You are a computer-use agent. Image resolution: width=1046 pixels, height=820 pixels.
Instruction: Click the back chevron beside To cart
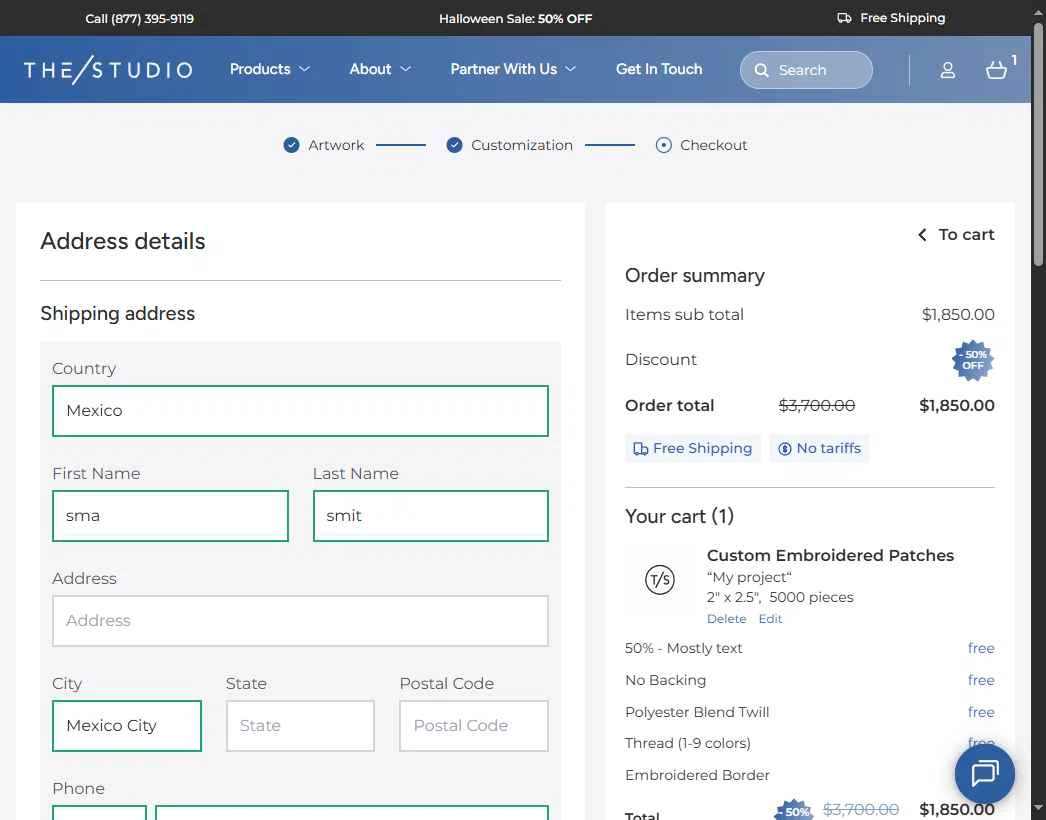pyautogui.click(x=922, y=235)
